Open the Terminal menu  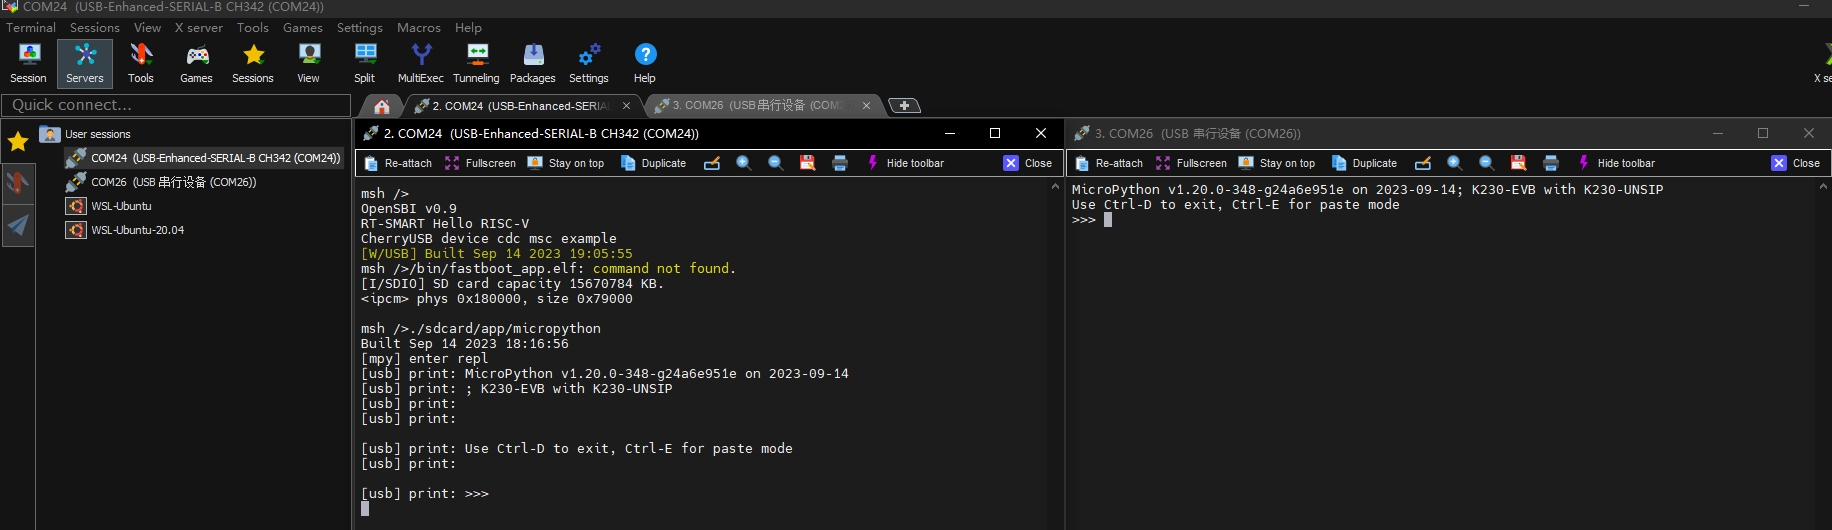click(31, 28)
